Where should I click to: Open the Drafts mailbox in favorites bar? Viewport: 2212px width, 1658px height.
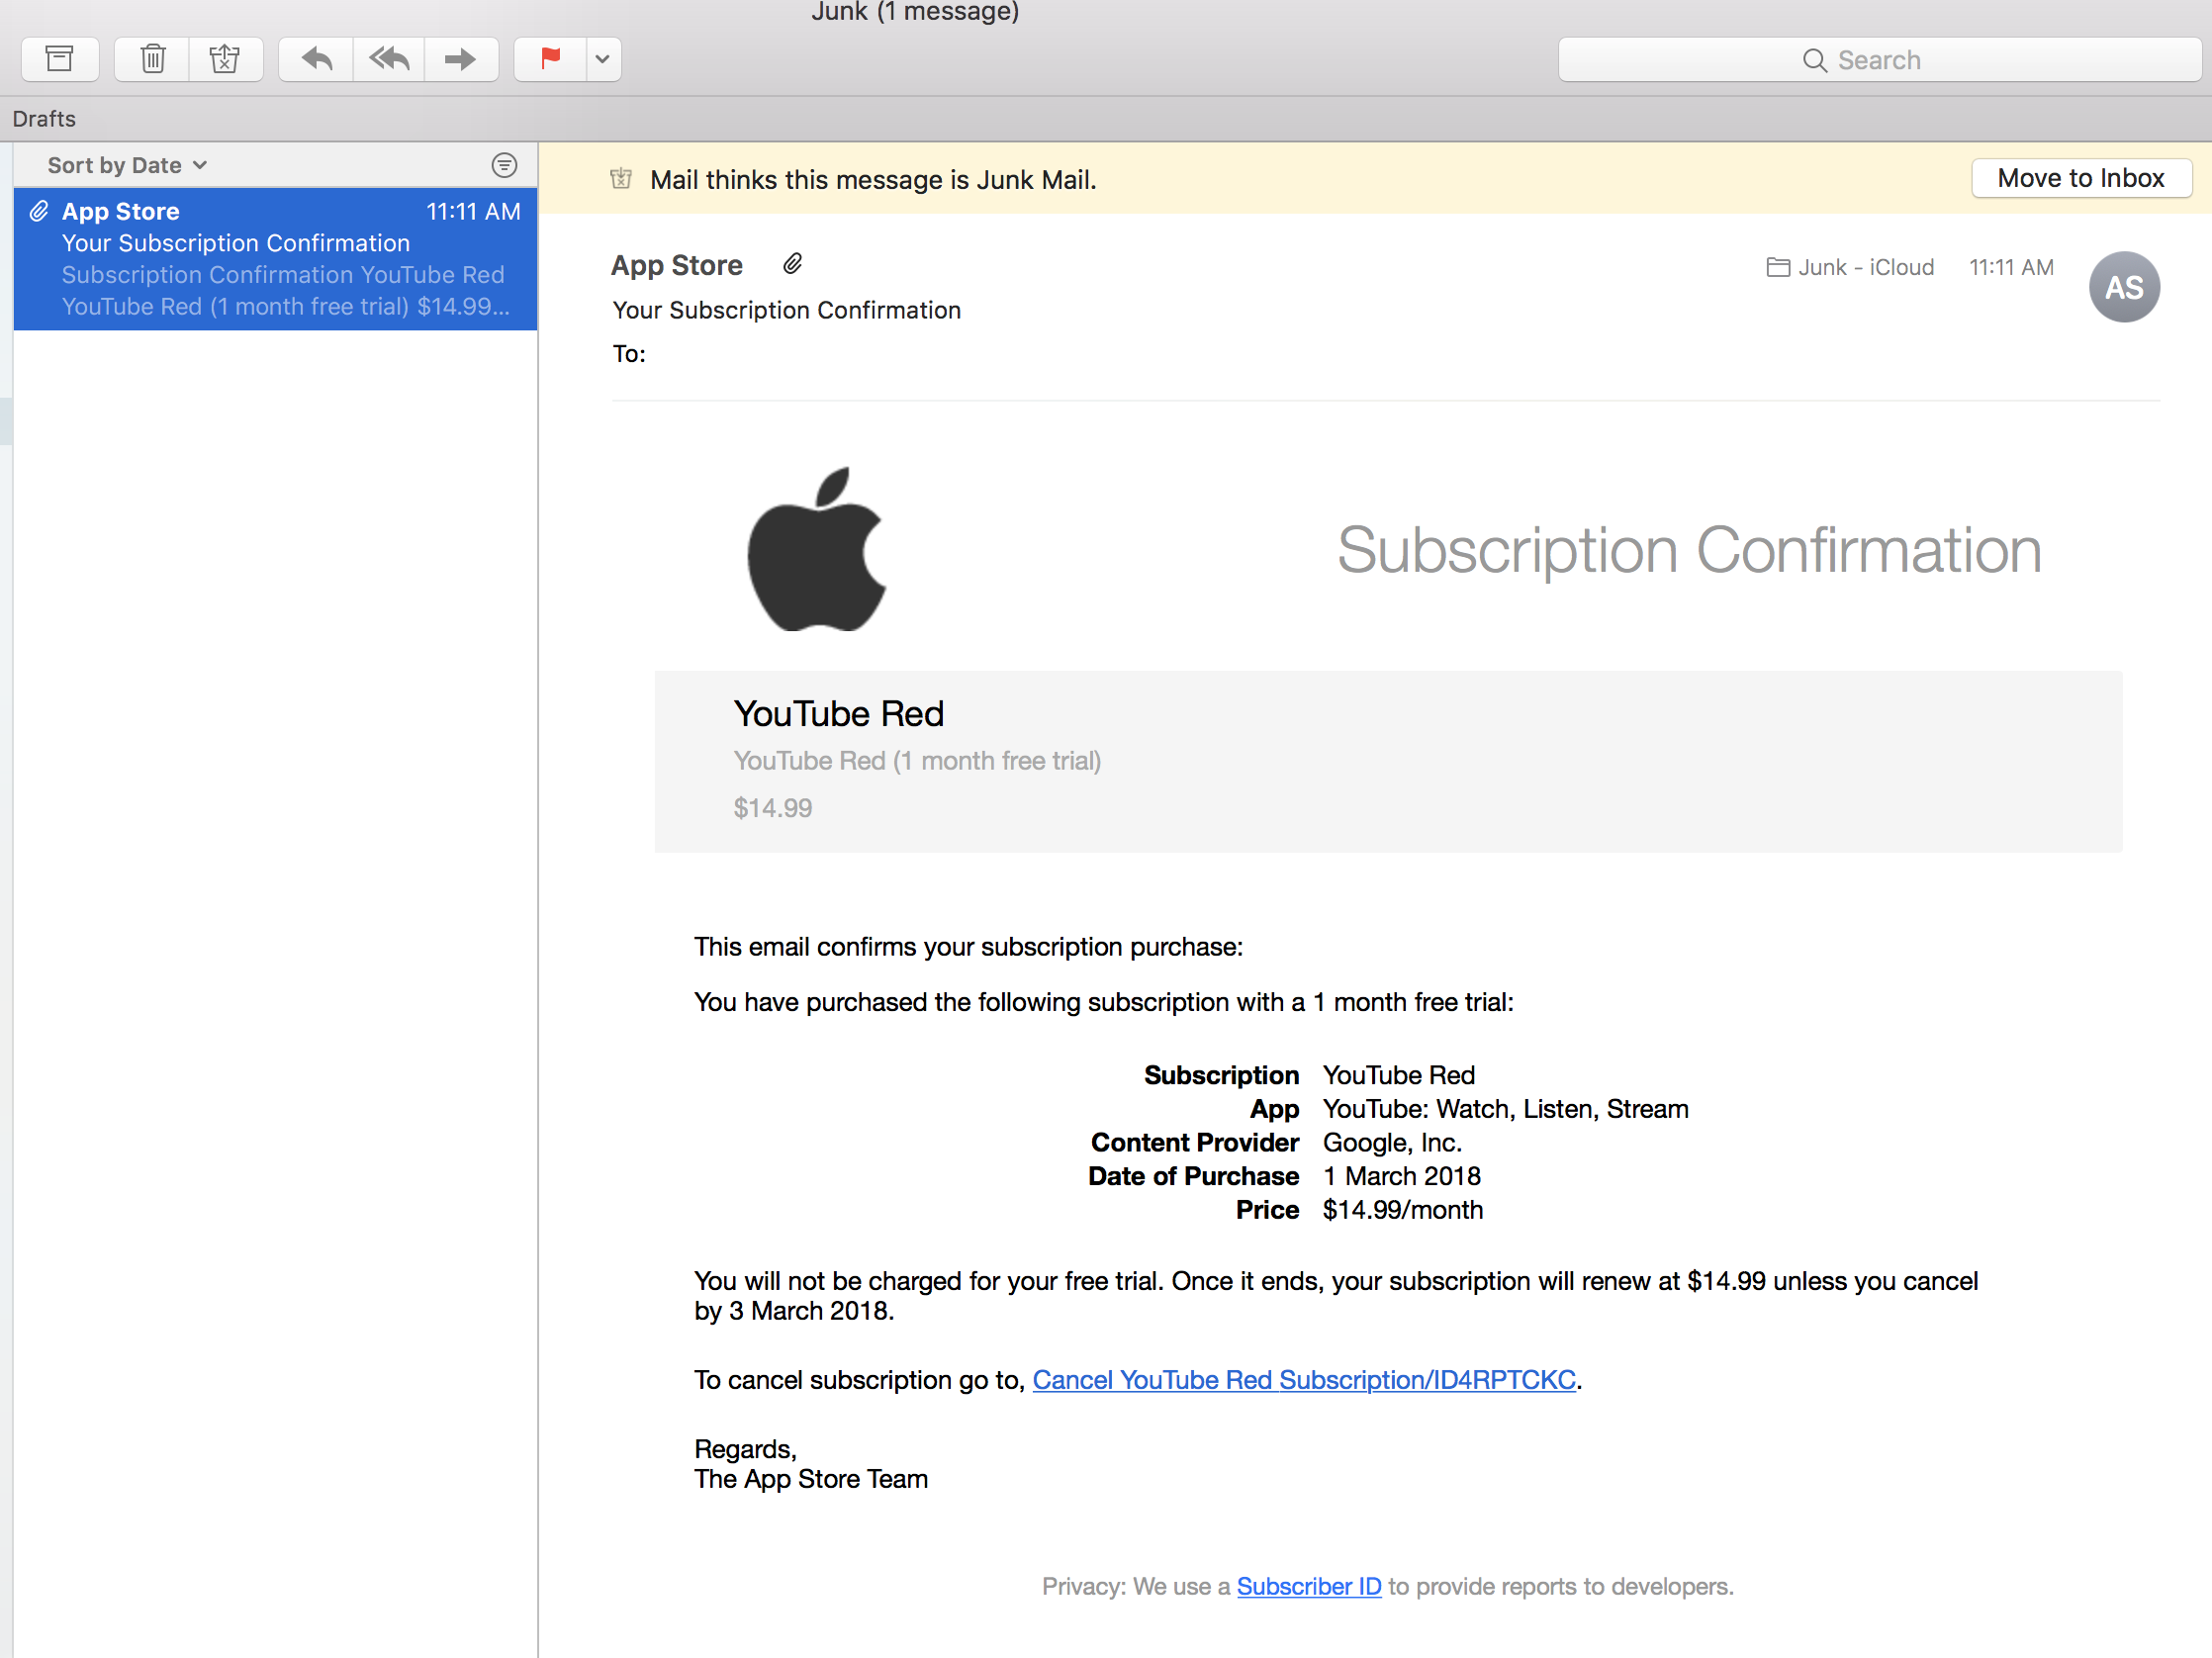[44, 119]
